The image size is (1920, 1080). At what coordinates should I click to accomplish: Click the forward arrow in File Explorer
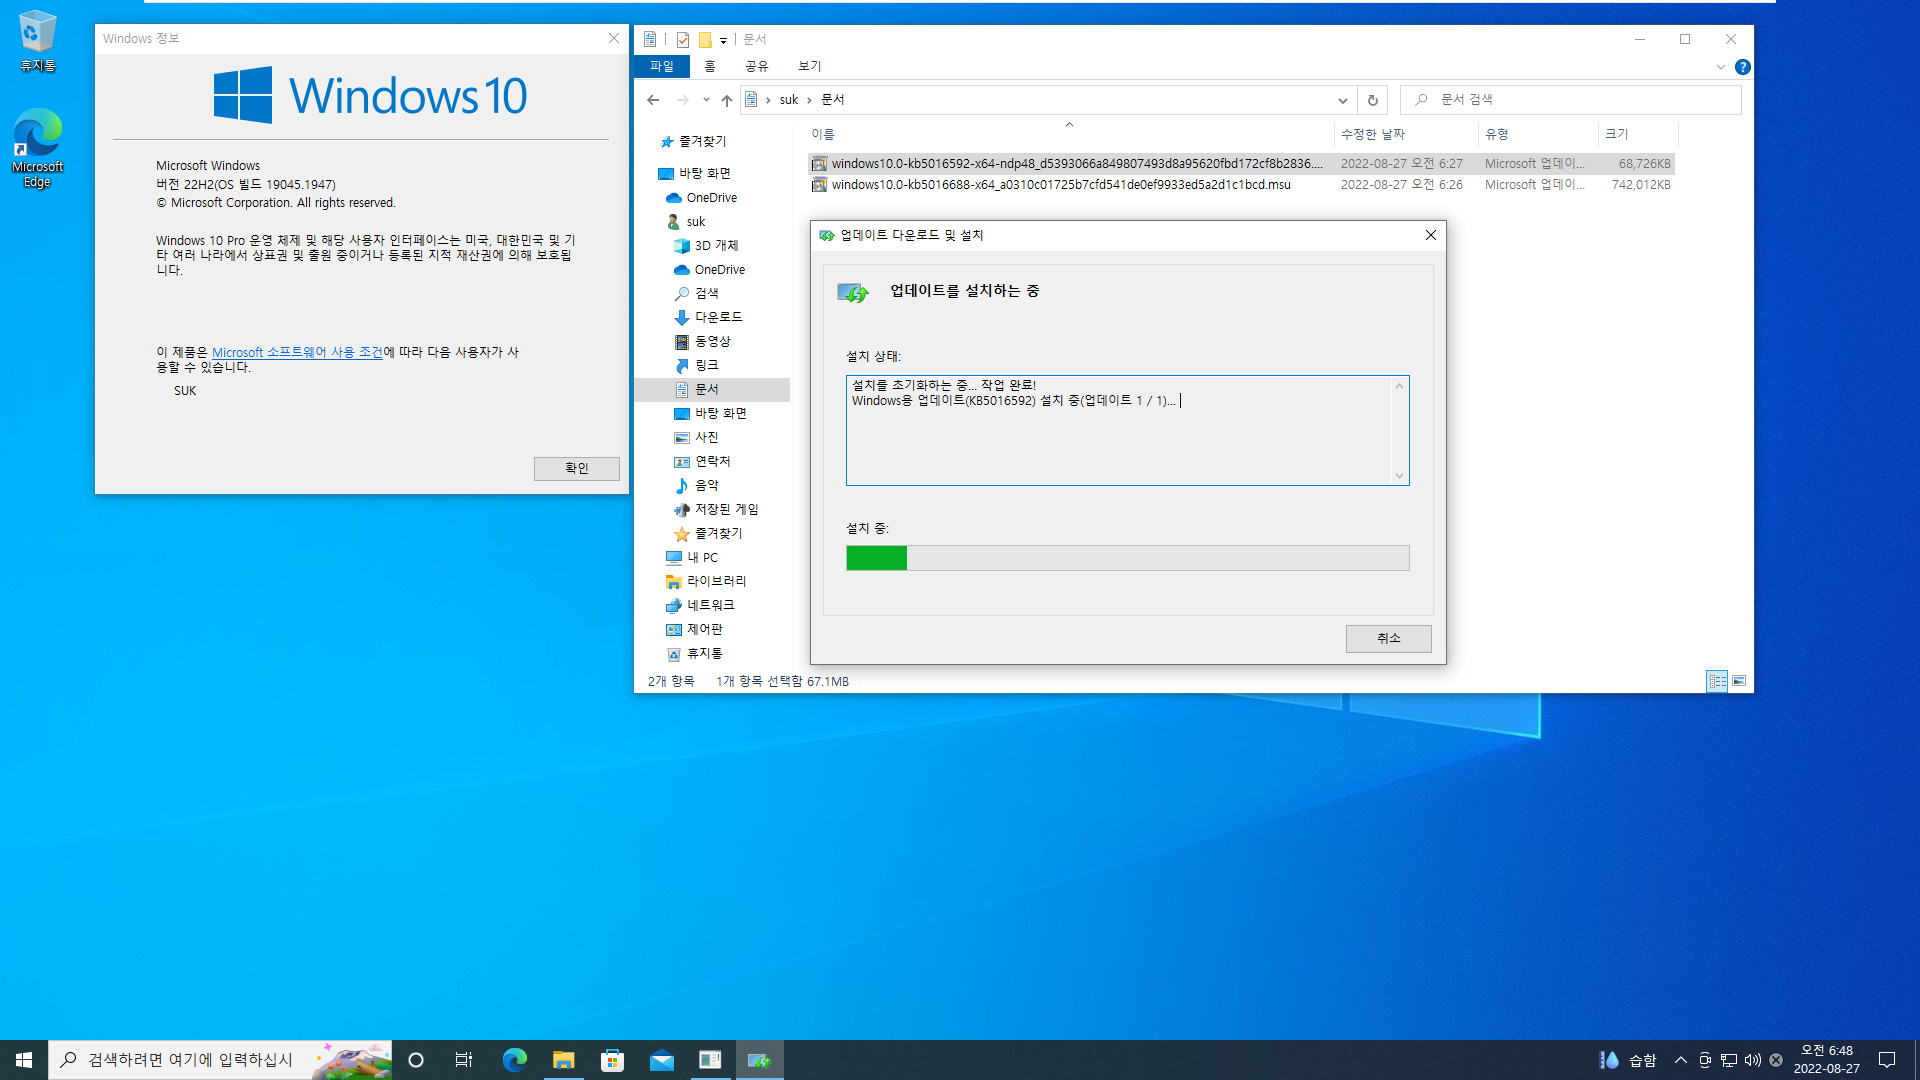(682, 100)
